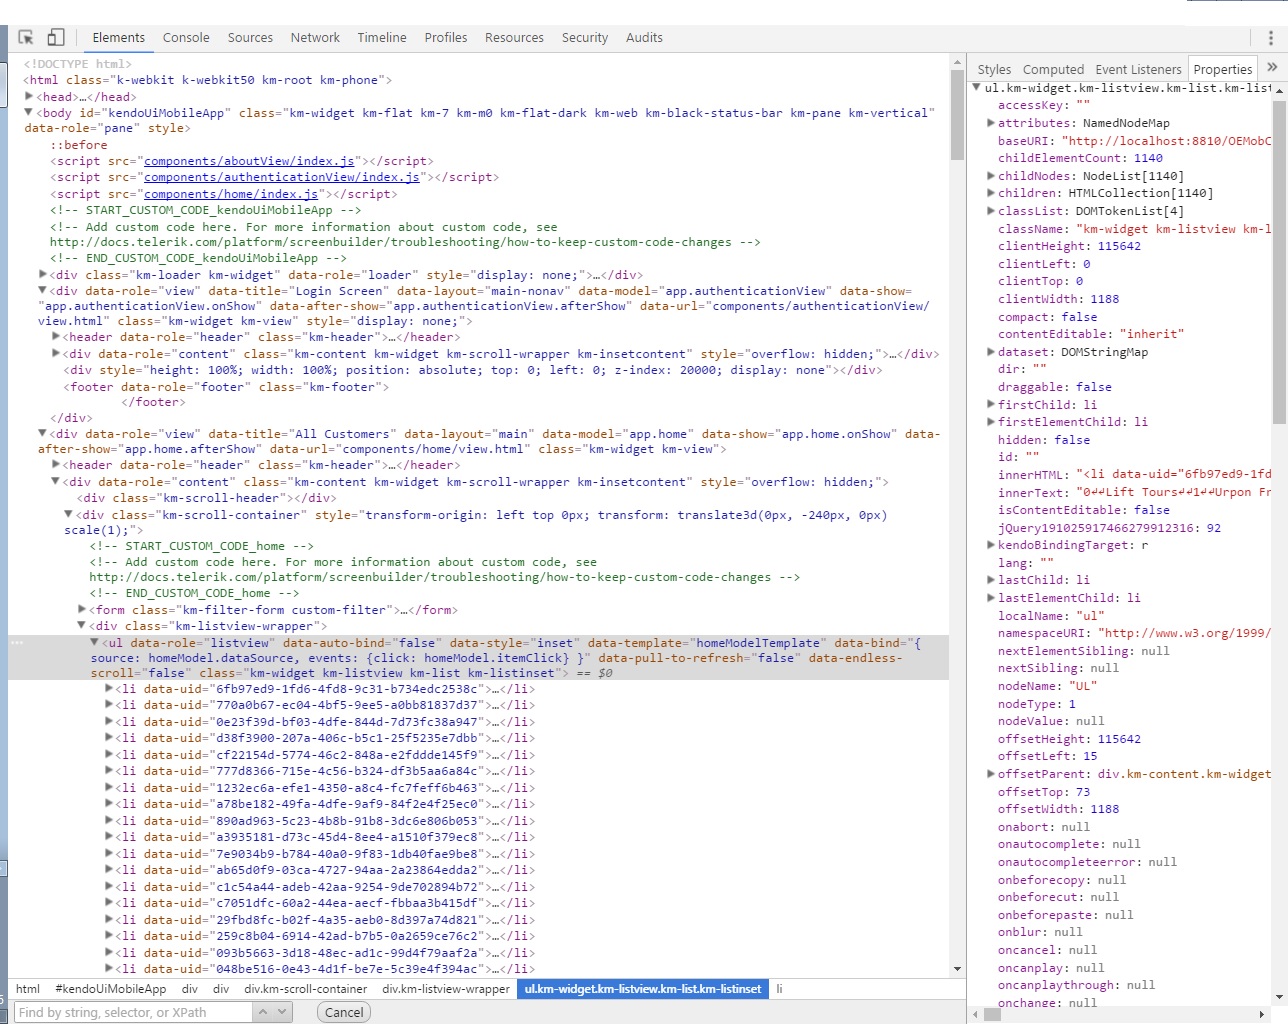Image resolution: width=1288 pixels, height=1024 pixels.
Task: Expand the attributes NamedNodeMap property
Action: coord(990,123)
